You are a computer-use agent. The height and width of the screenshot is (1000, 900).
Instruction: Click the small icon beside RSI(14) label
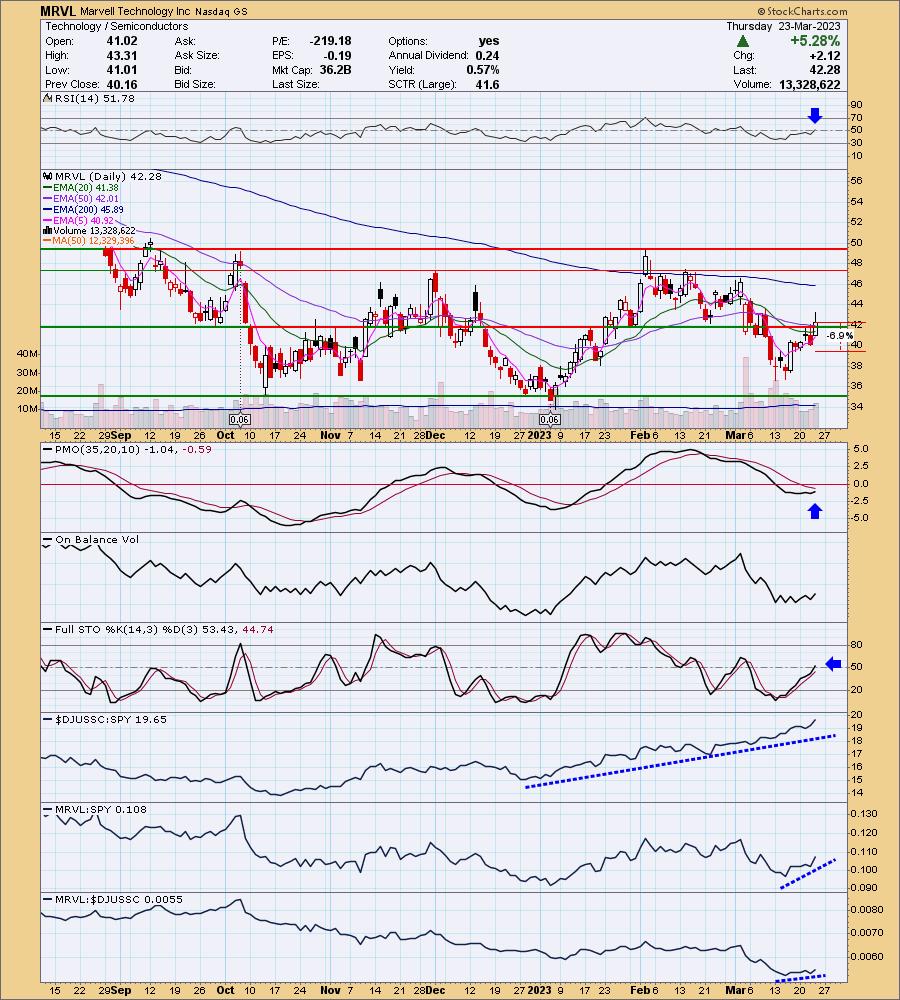tap(47, 98)
